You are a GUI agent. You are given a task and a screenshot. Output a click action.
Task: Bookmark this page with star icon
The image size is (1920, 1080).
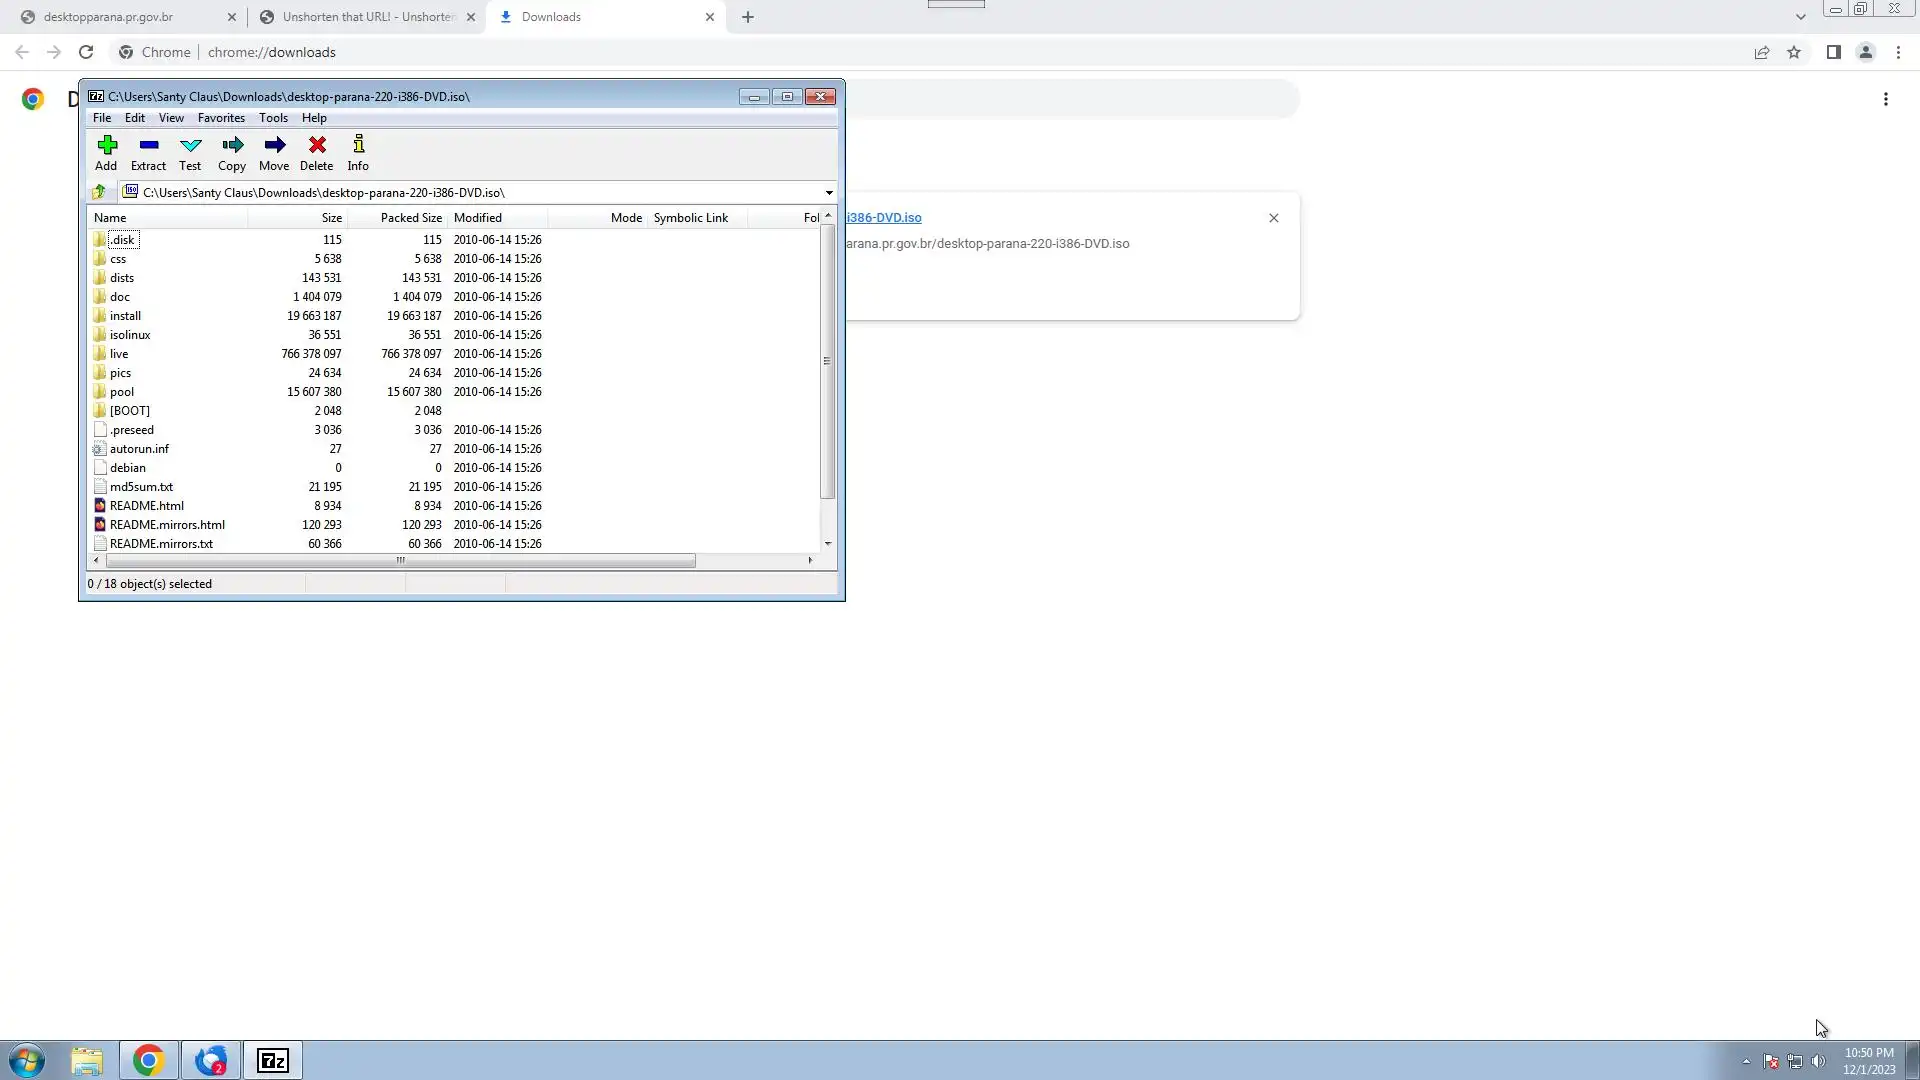(1794, 53)
